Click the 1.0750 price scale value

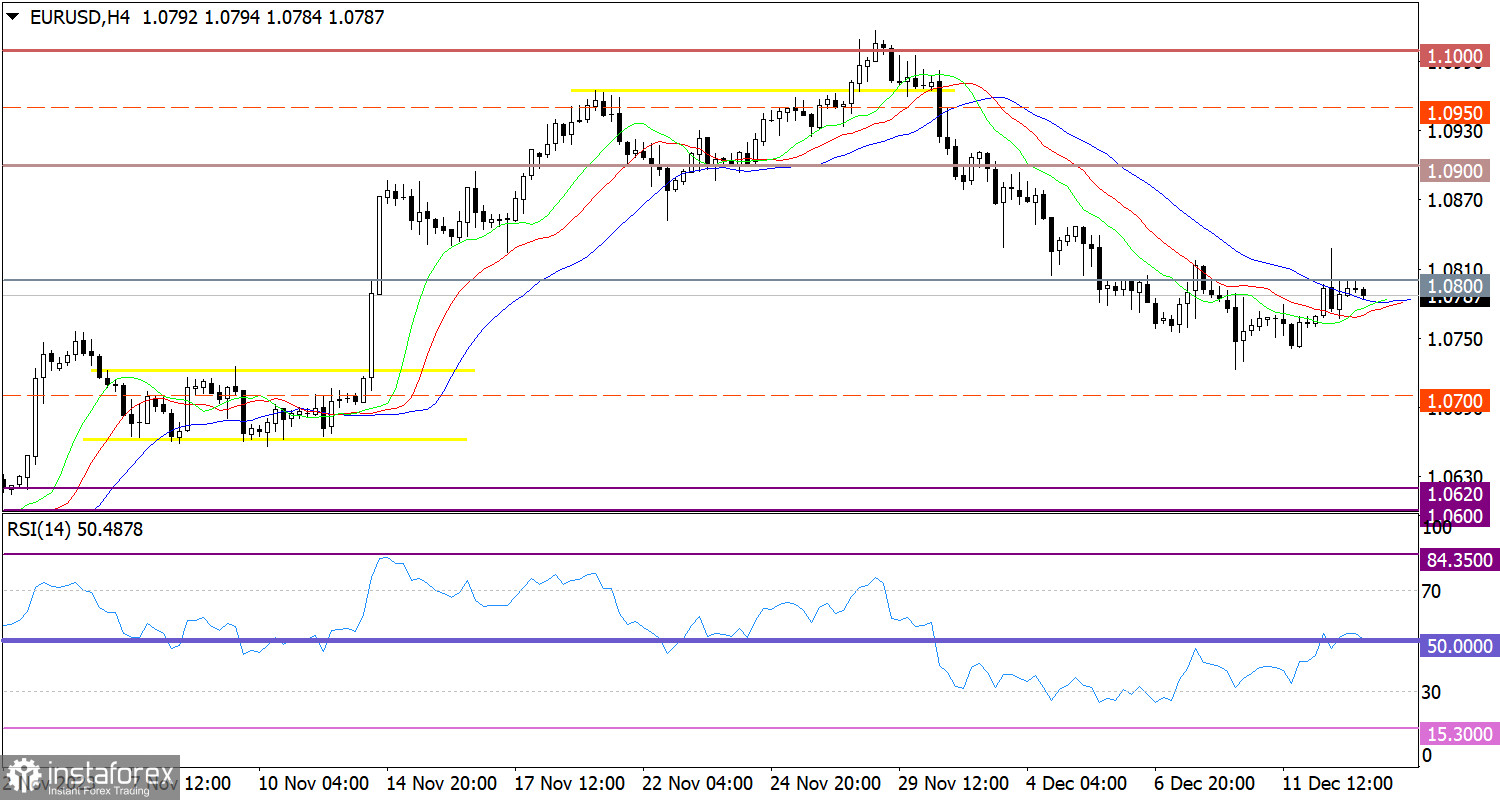1454,339
